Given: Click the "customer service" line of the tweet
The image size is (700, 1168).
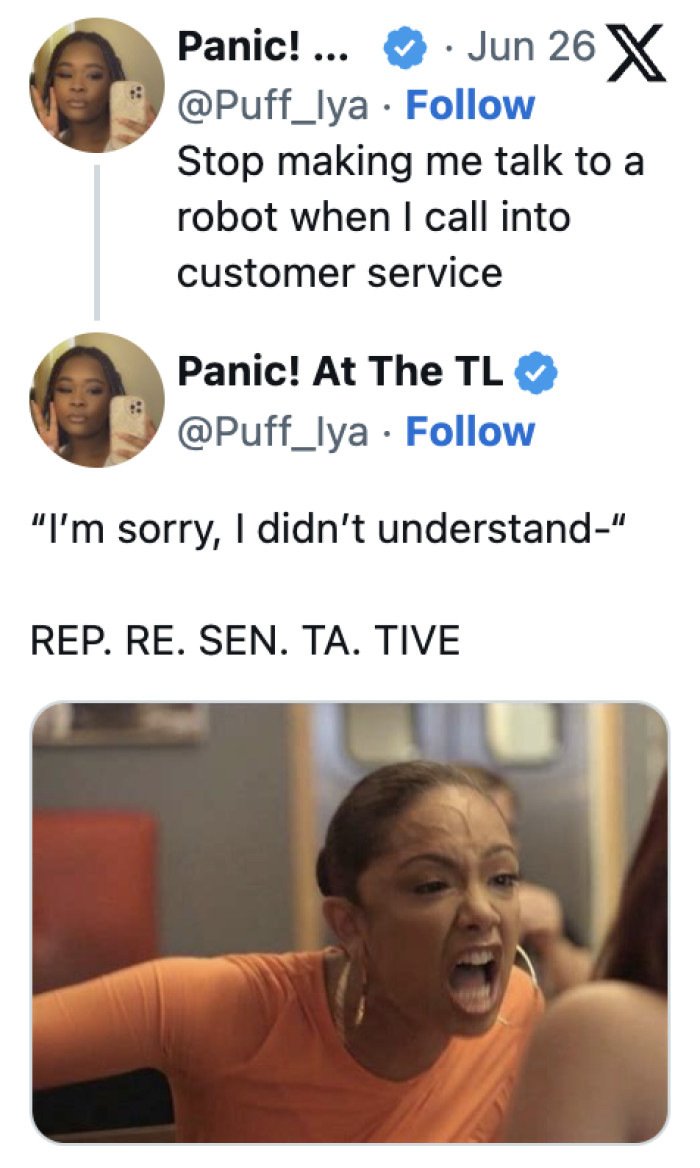Looking at the screenshot, I should click(x=340, y=273).
